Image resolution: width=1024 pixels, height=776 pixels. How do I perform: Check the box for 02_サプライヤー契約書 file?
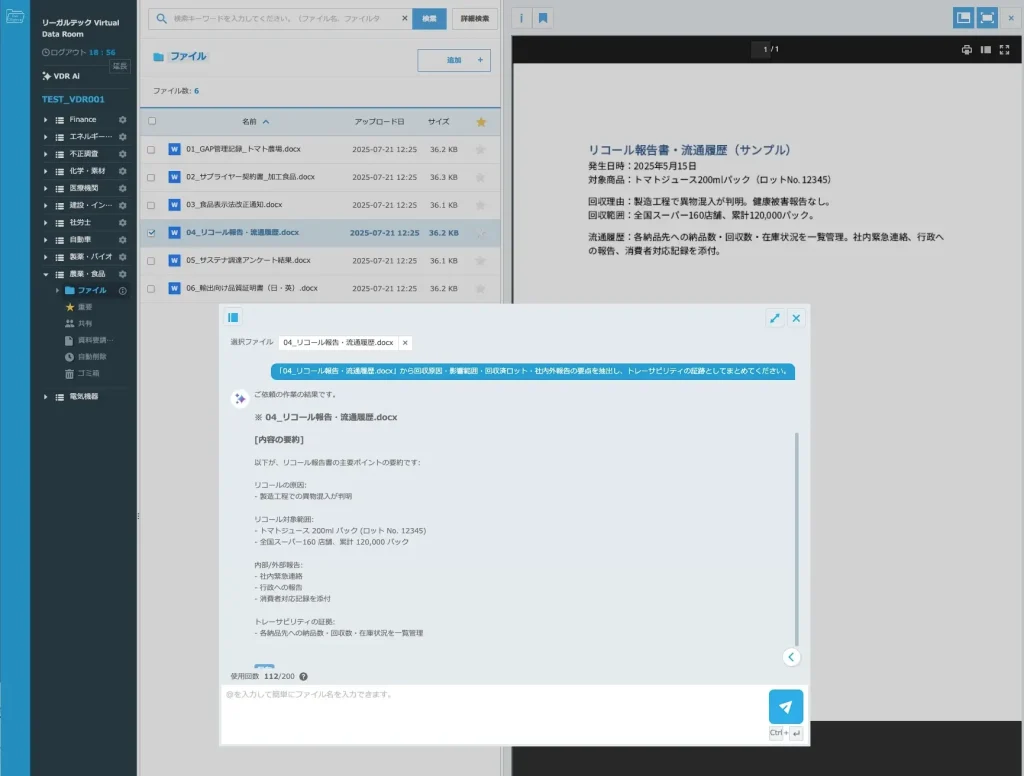(152, 177)
